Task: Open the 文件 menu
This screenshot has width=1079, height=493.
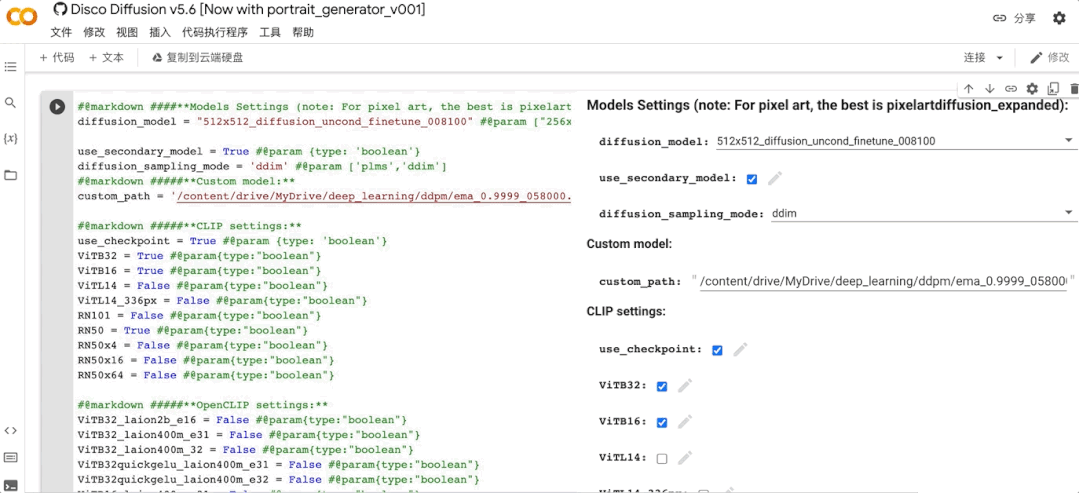Action: click(61, 32)
